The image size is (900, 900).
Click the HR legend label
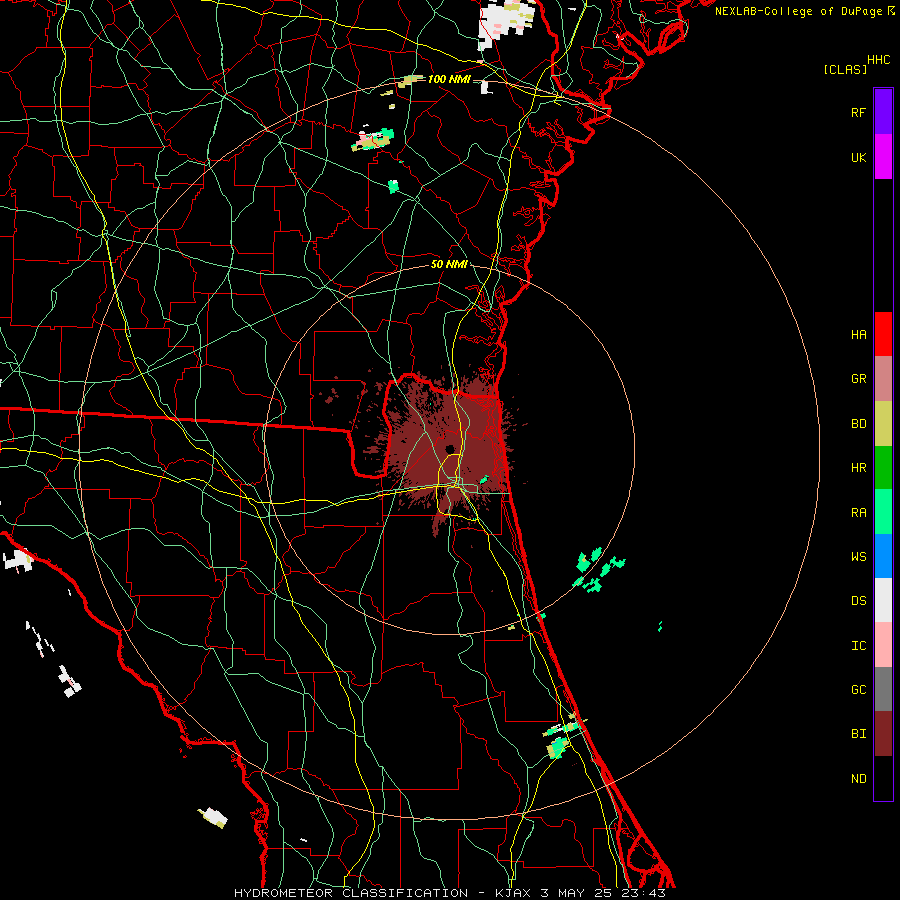[x=858, y=468]
